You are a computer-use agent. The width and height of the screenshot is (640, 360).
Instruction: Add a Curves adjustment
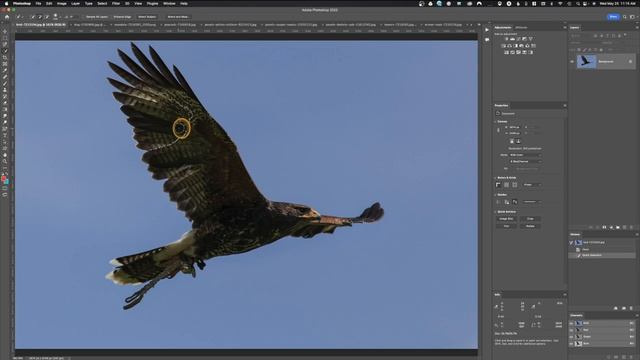point(518,39)
